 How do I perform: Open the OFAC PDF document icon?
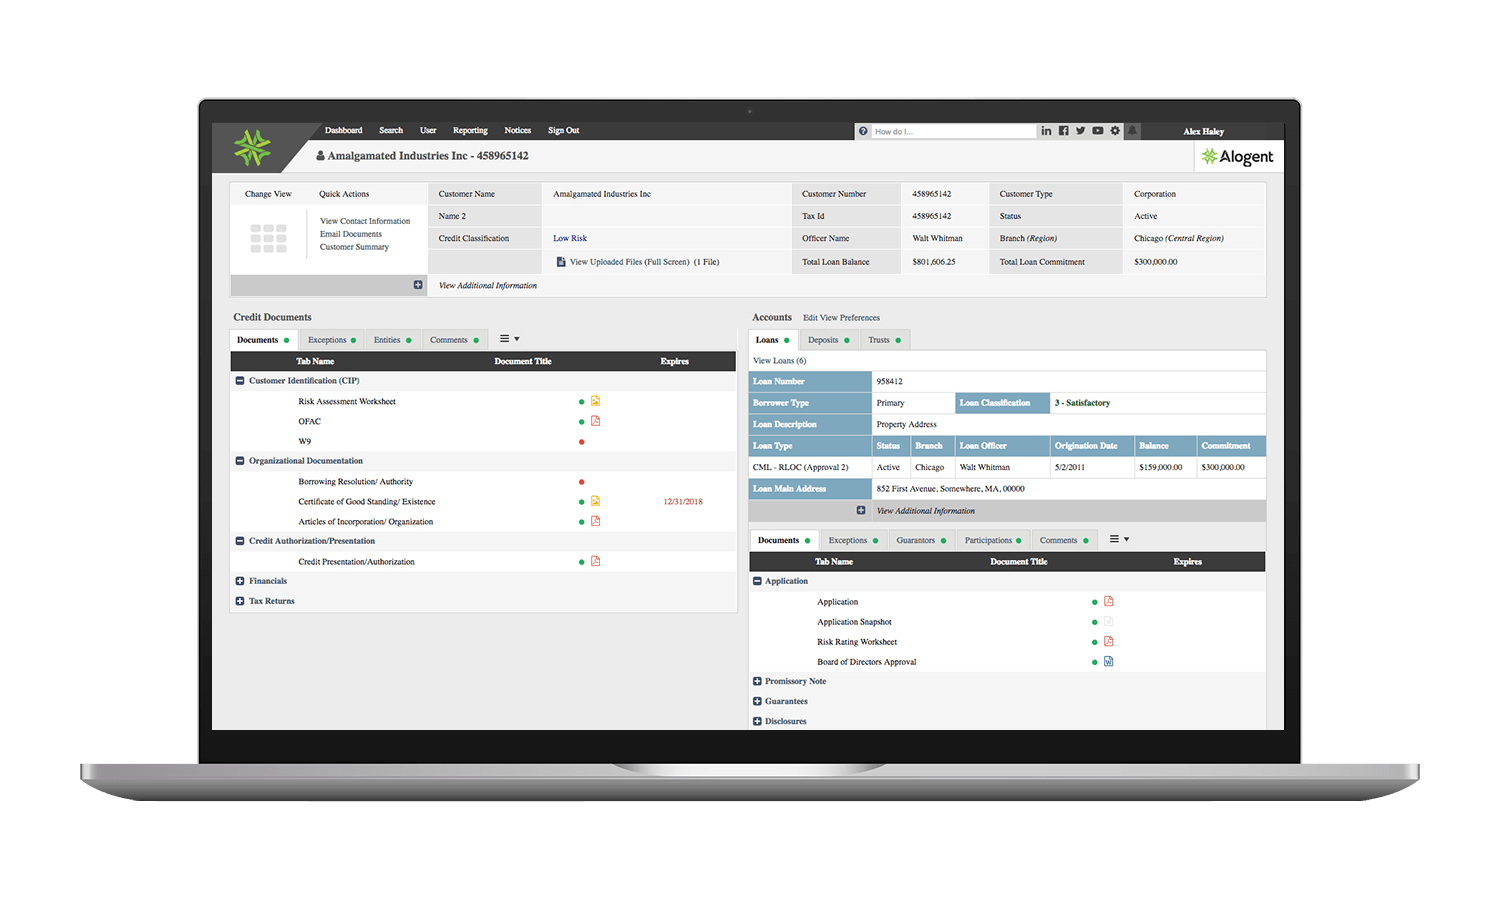(x=595, y=421)
